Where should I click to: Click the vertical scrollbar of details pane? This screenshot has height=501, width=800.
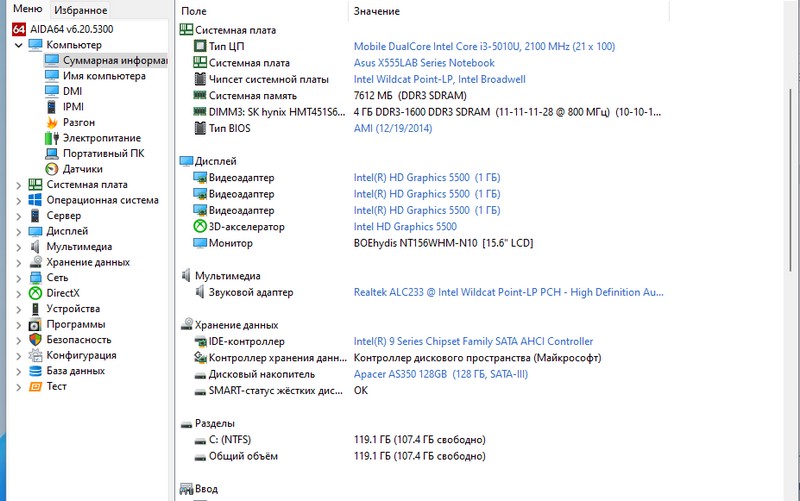click(x=791, y=181)
